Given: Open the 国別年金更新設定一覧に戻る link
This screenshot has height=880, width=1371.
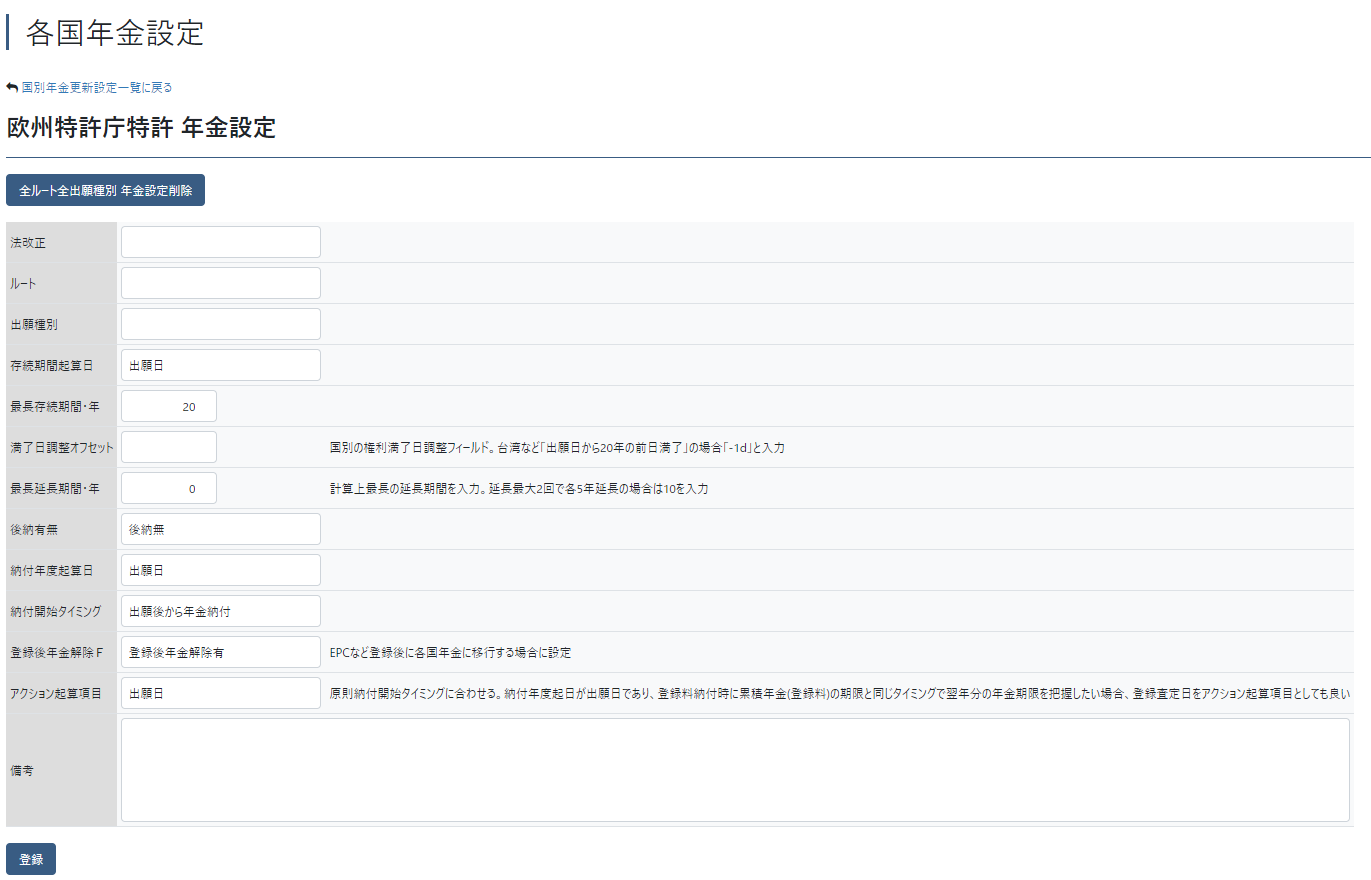Looking at the screenshot, I should [97, 87].
